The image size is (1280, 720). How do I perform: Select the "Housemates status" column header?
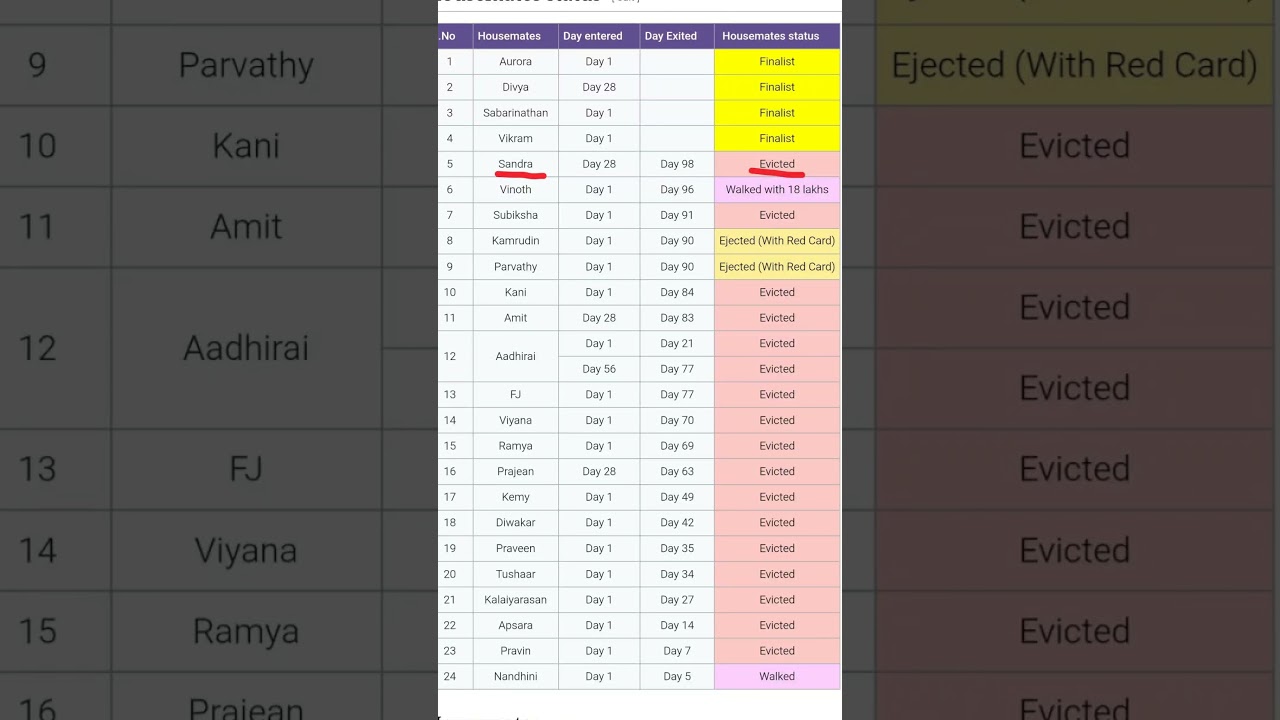776,36
